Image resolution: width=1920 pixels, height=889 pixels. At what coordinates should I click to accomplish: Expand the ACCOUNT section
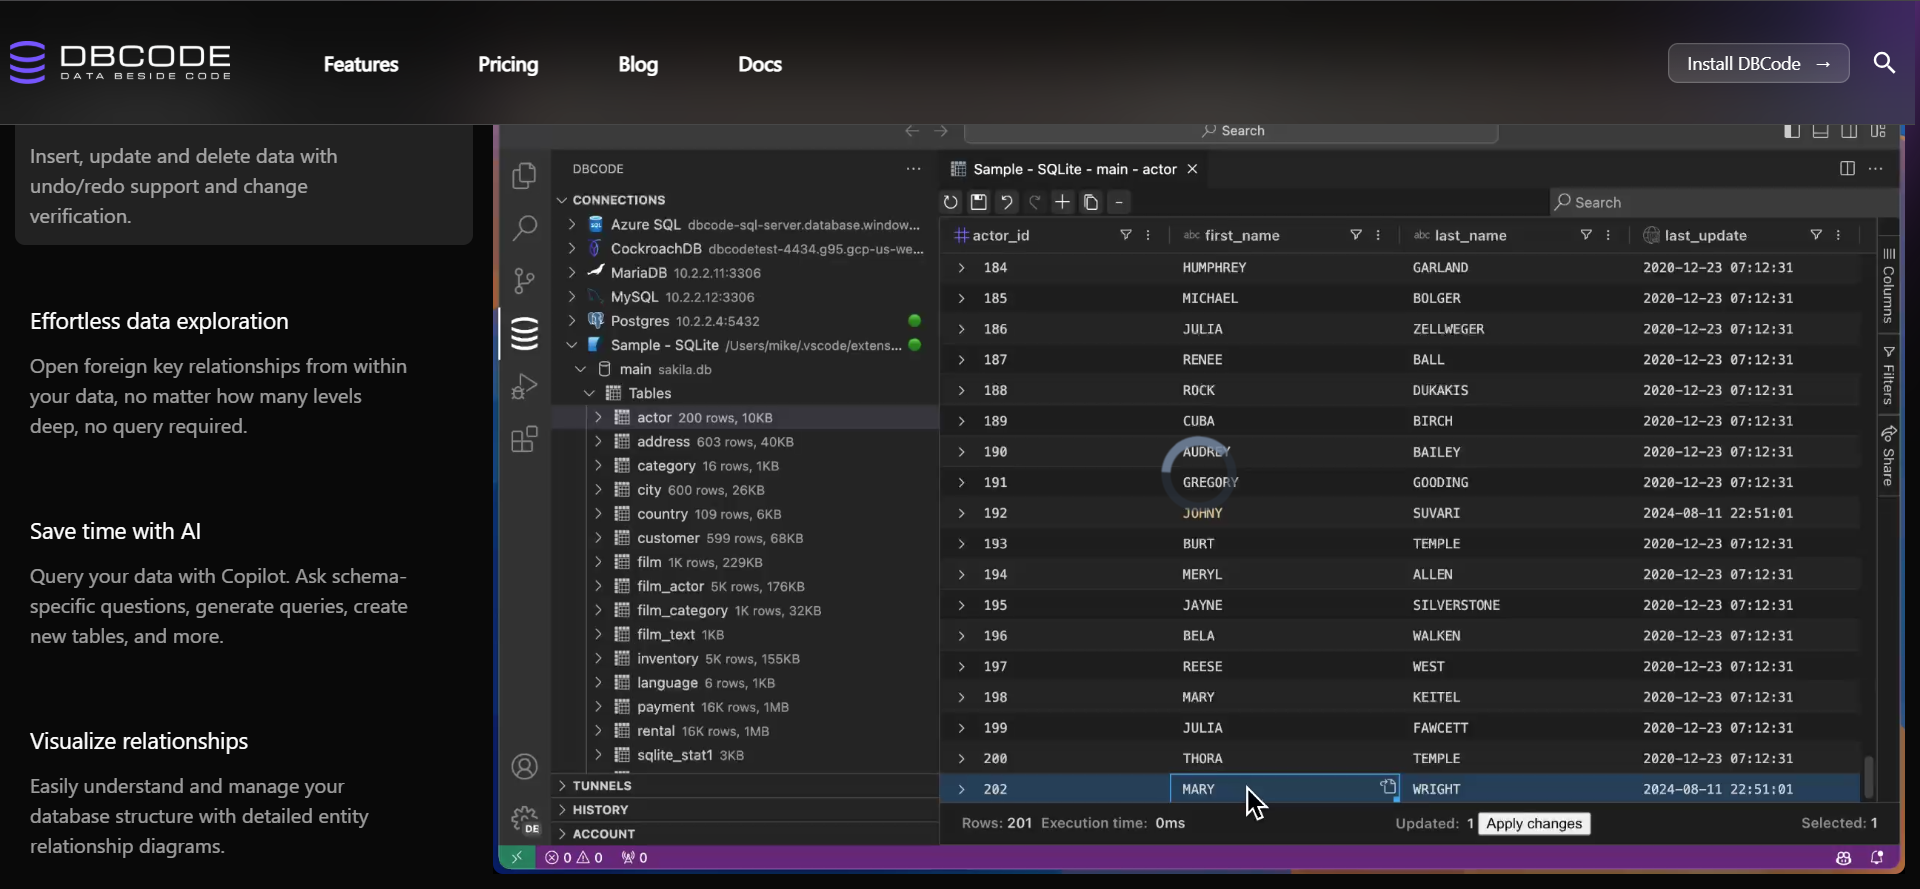click(562, 834)
